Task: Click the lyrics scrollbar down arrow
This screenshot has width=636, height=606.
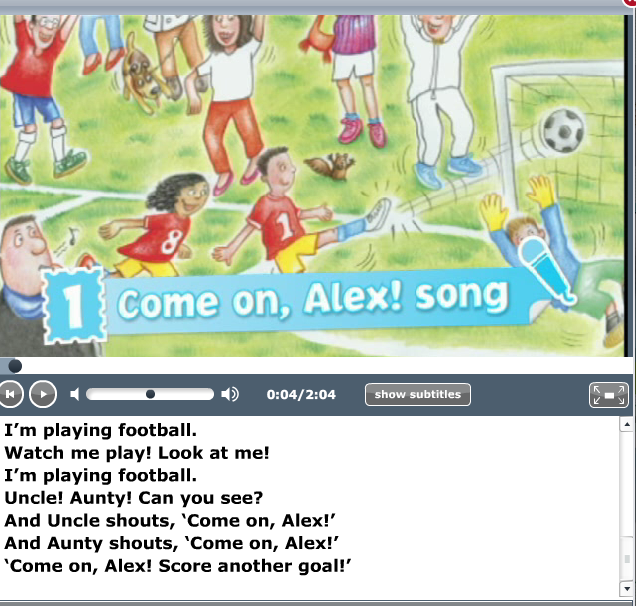Action: coord(627,589)
